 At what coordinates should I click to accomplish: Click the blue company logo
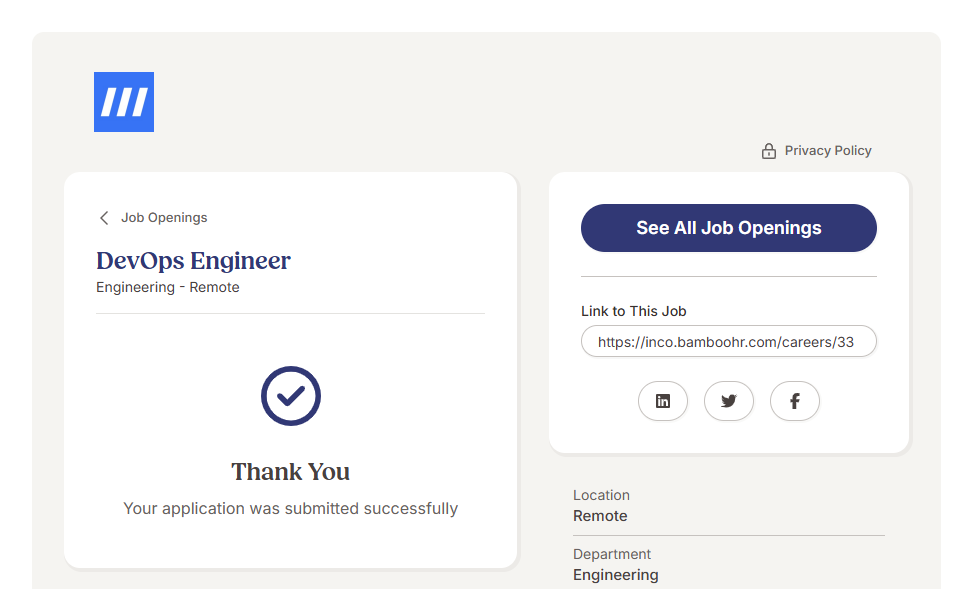[x=124, y=102]
